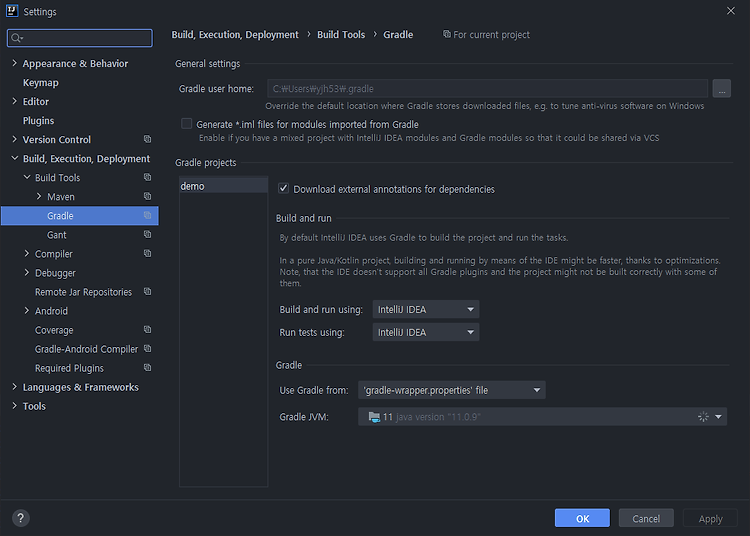Viewport: 750px width, 536px height.
Task: Open the Use Gradle from dropdown
Action: click(x=452, y=390)
